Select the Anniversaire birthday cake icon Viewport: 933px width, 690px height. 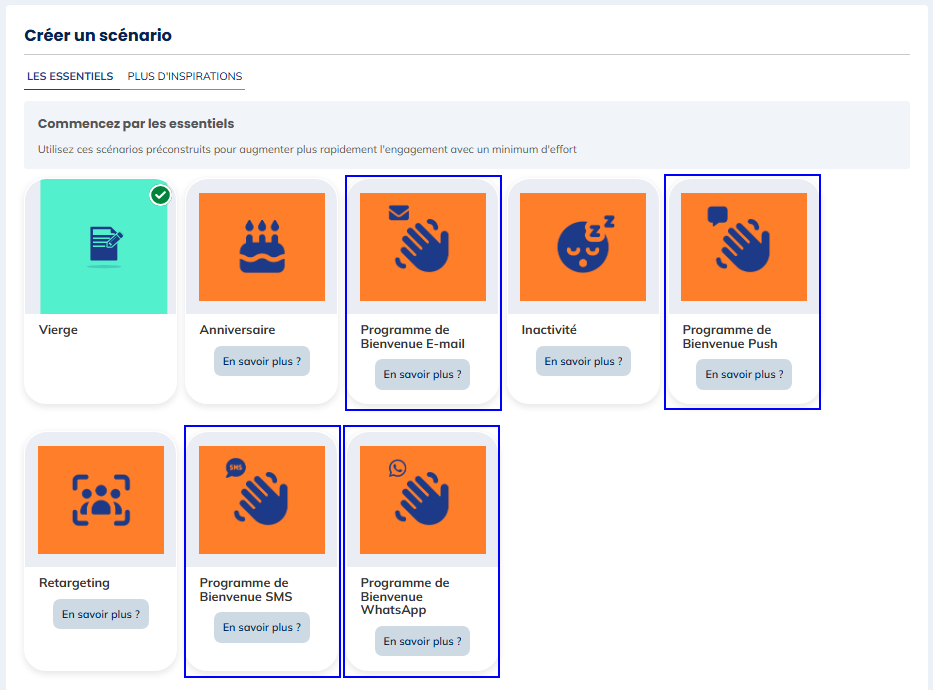tap(261, 246)
